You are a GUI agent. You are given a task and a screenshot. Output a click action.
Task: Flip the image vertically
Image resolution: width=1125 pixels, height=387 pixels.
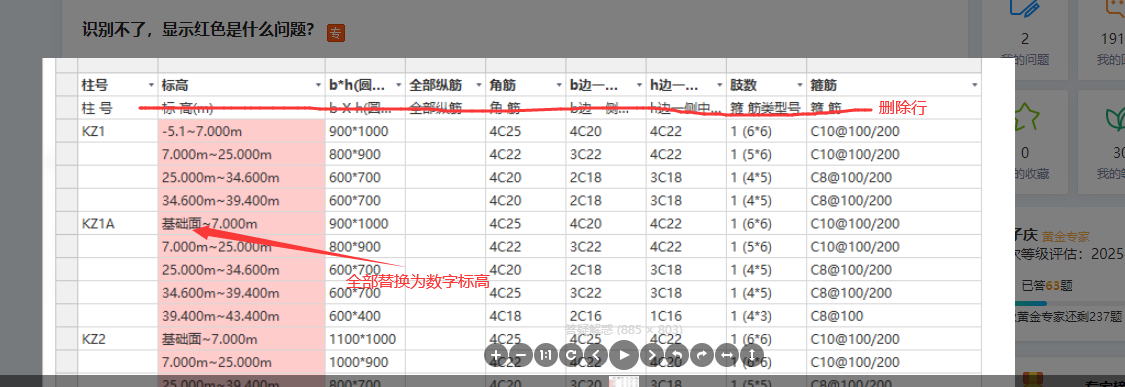point(751,355)
